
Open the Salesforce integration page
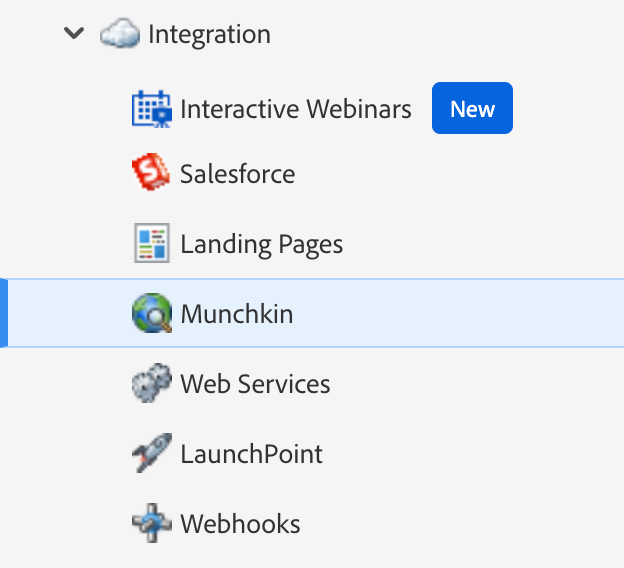[x=237, y=174]
